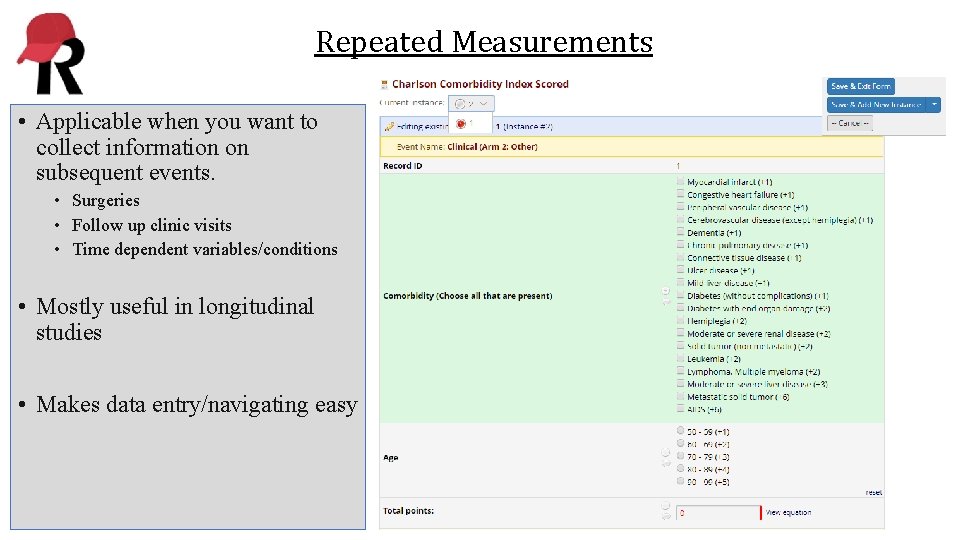Check Solid tumor (non metastatic)
Viewport: 960px width, 540px height.
(x=680, y=346)
